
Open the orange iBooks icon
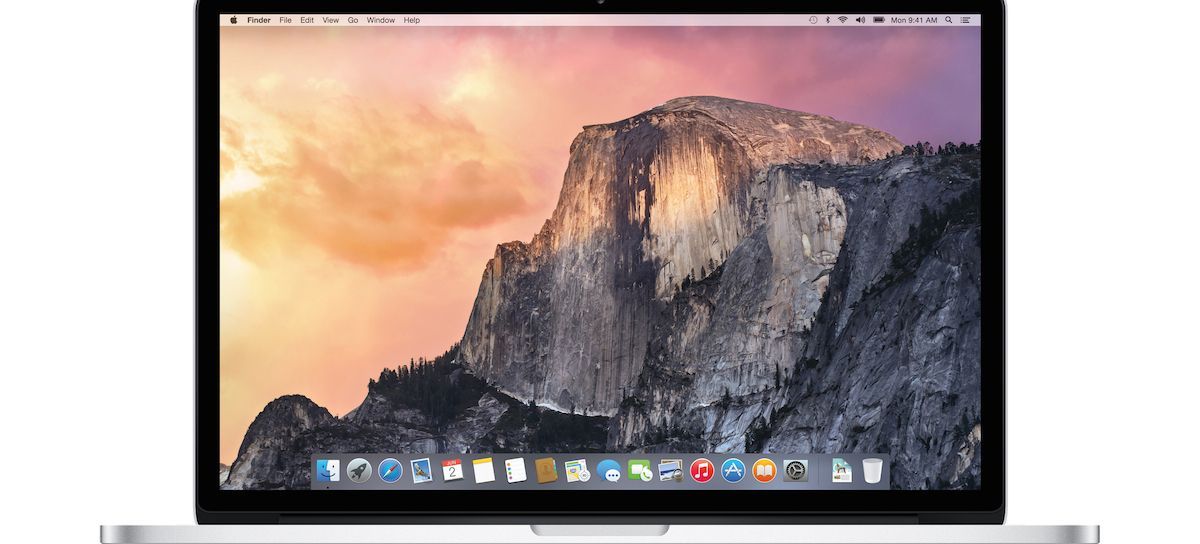[x=764, y=470]
